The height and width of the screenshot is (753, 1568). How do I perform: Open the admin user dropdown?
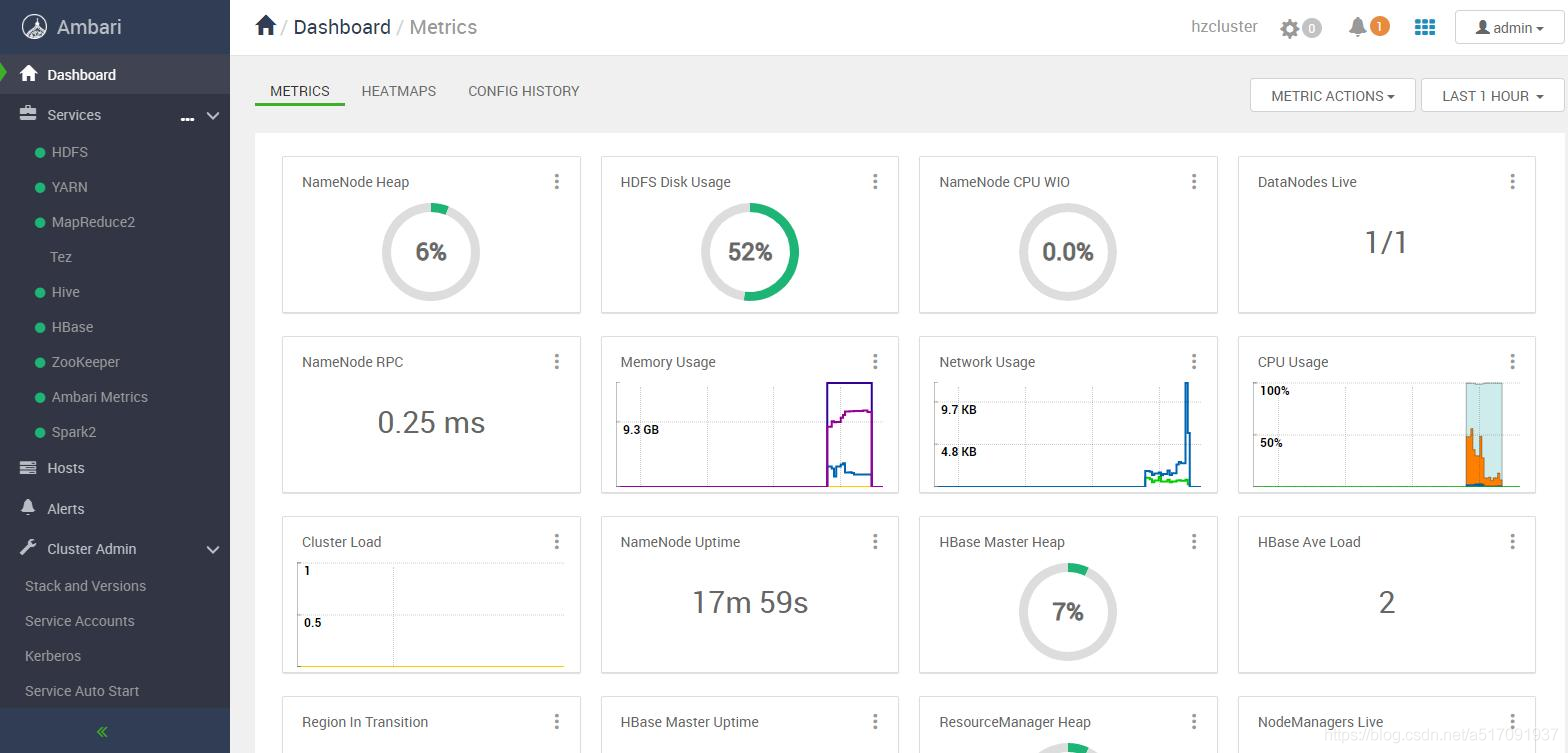1509,27
